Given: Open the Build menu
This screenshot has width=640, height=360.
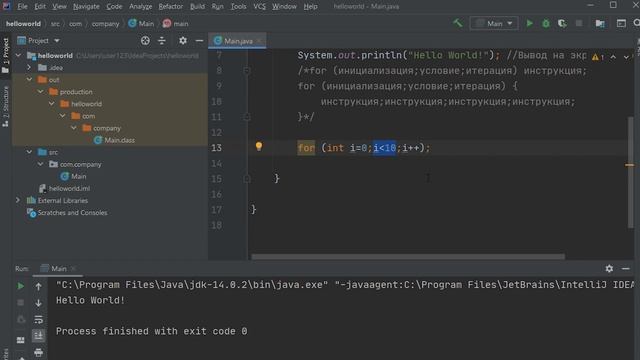Looking at the screenshot, I should pyautogui.click(x=198, y=6).
